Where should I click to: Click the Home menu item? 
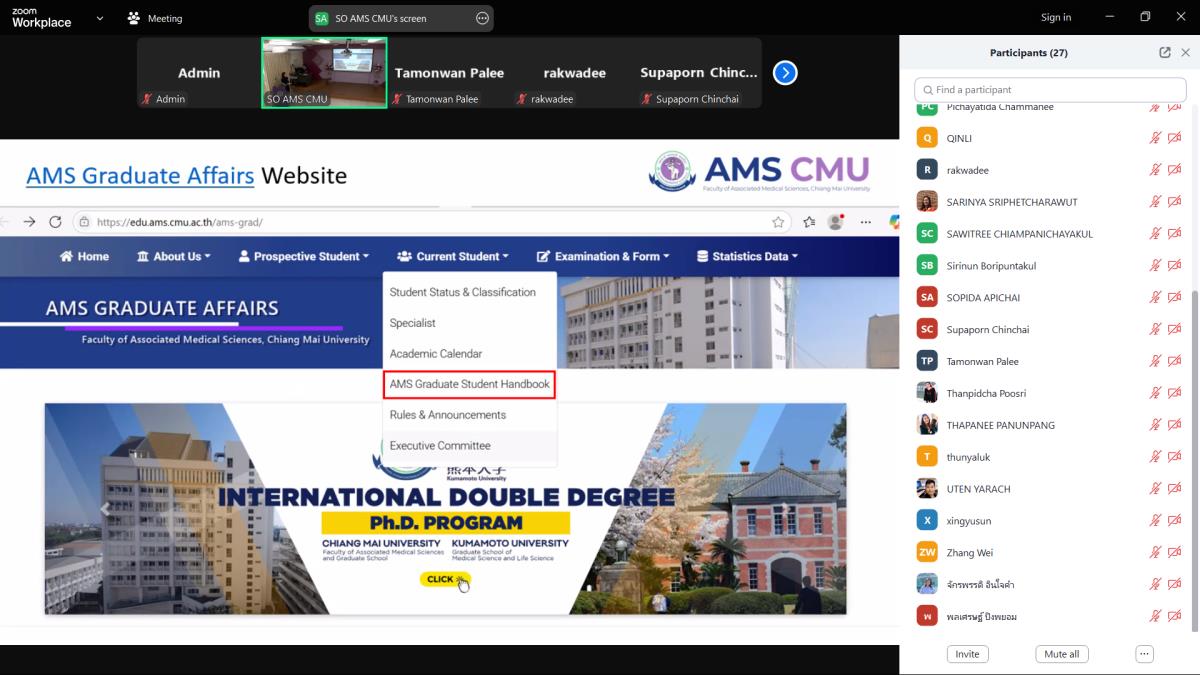coord(84,256)
